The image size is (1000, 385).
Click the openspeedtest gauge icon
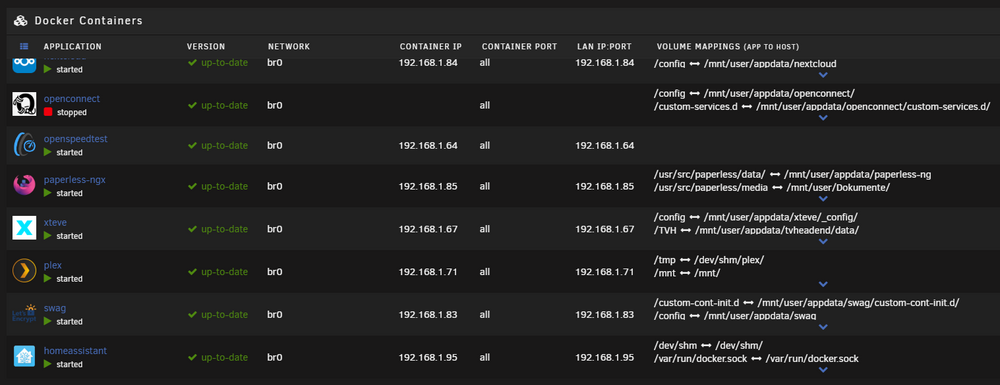coord(24,145)
